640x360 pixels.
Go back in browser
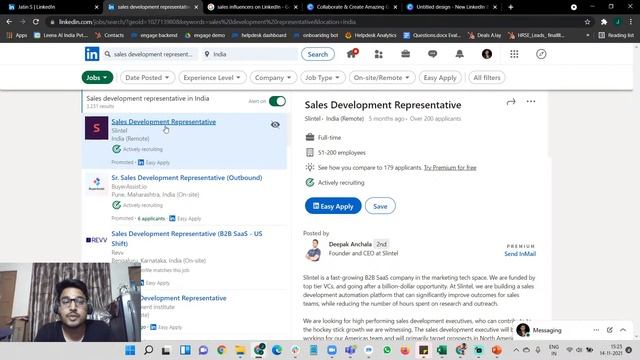[x=9, y=22]
